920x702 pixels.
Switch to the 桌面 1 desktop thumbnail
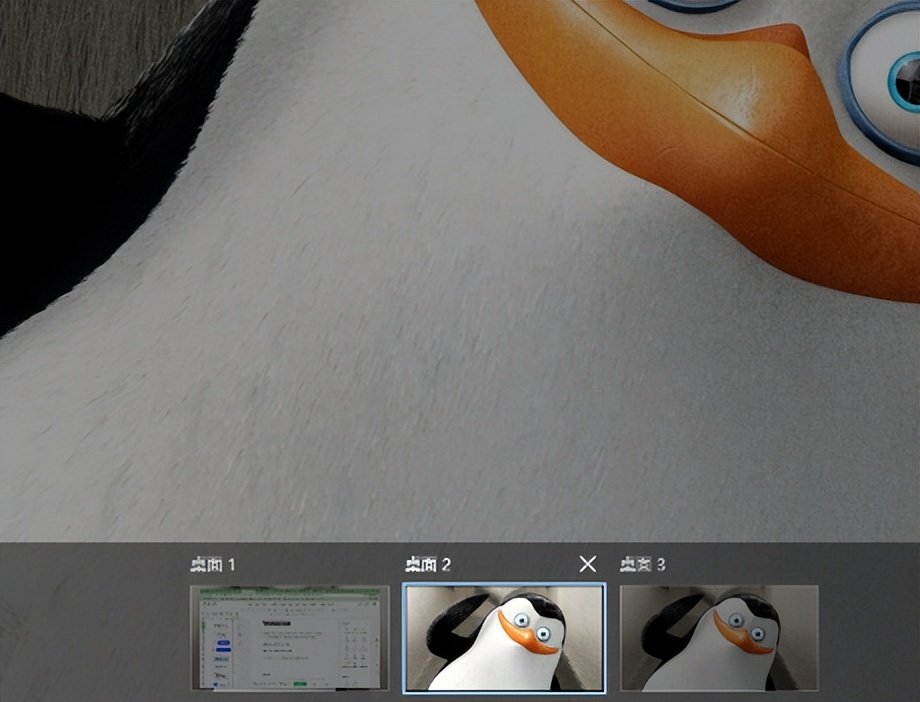coord(289,638)
